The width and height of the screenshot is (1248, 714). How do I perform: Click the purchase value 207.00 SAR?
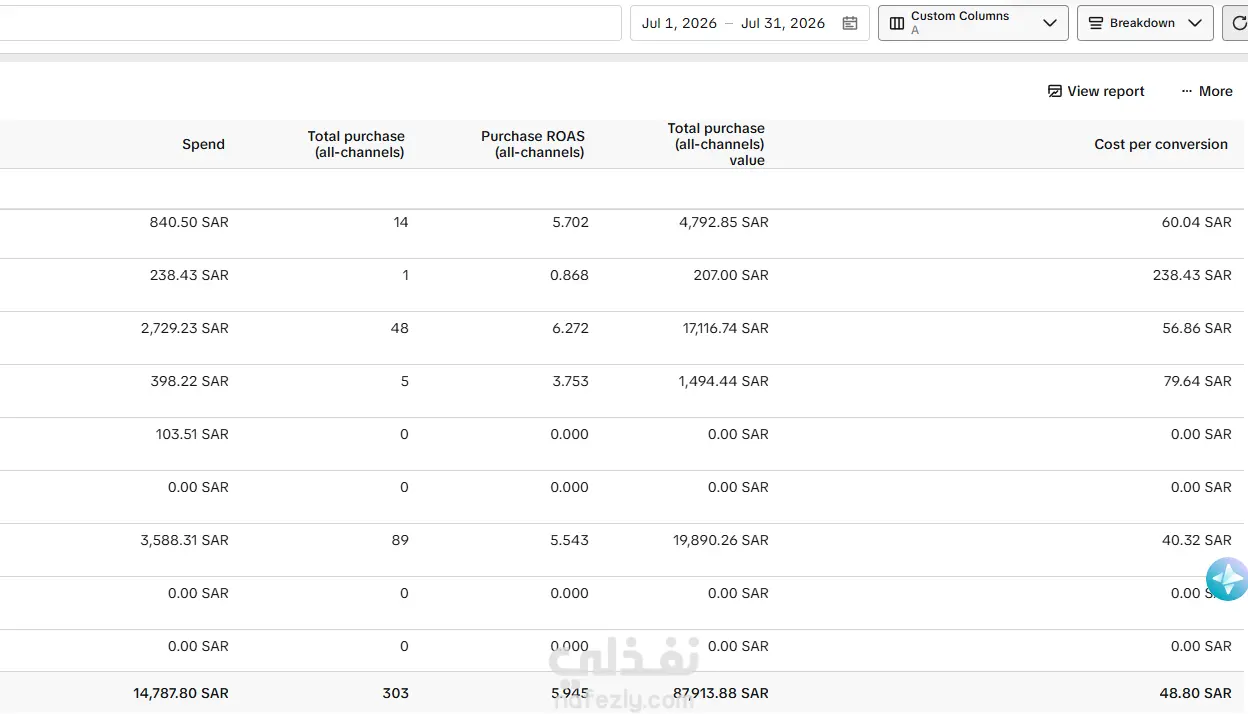click(x=731, y=275)
